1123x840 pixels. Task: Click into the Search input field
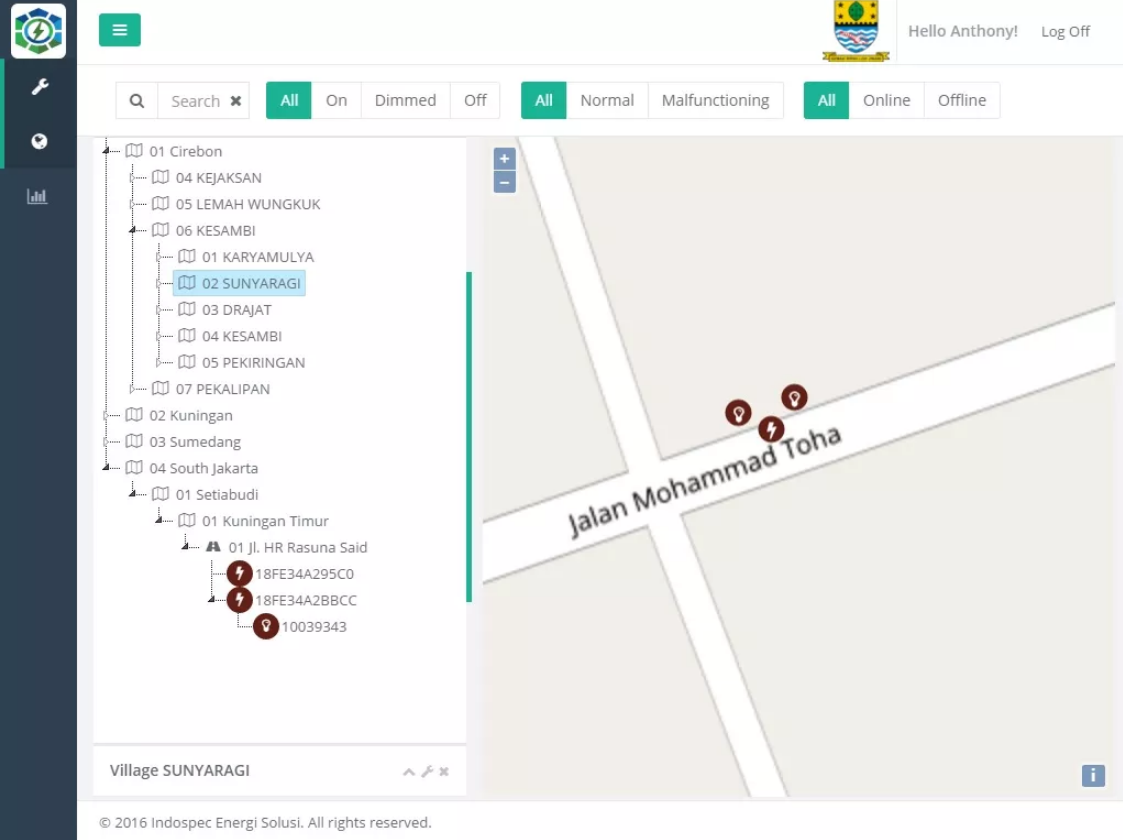(194, 101)
